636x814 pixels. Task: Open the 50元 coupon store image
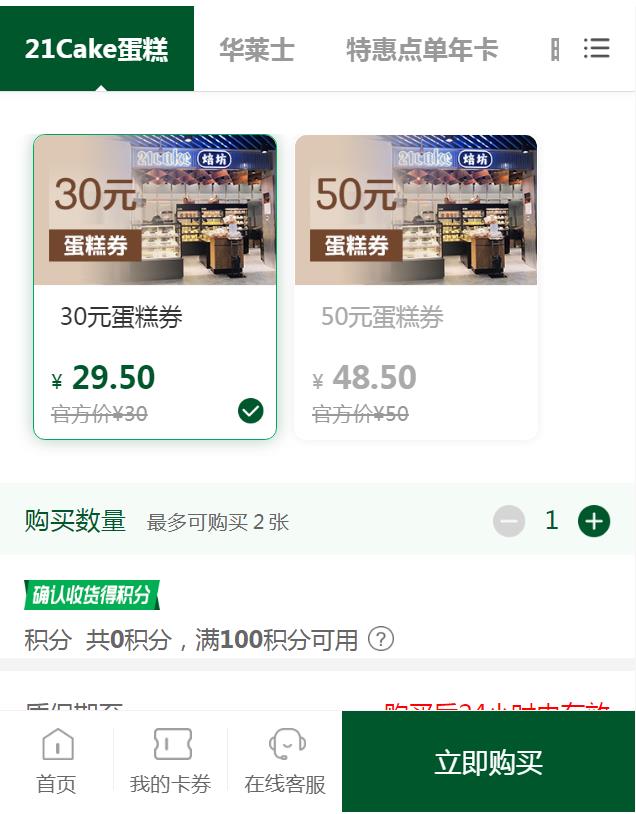pyautogui.click(x=416, y=210)
